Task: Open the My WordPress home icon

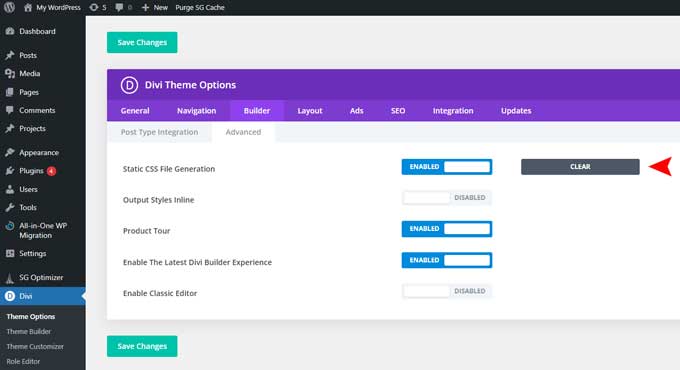Action: (28, 7)
